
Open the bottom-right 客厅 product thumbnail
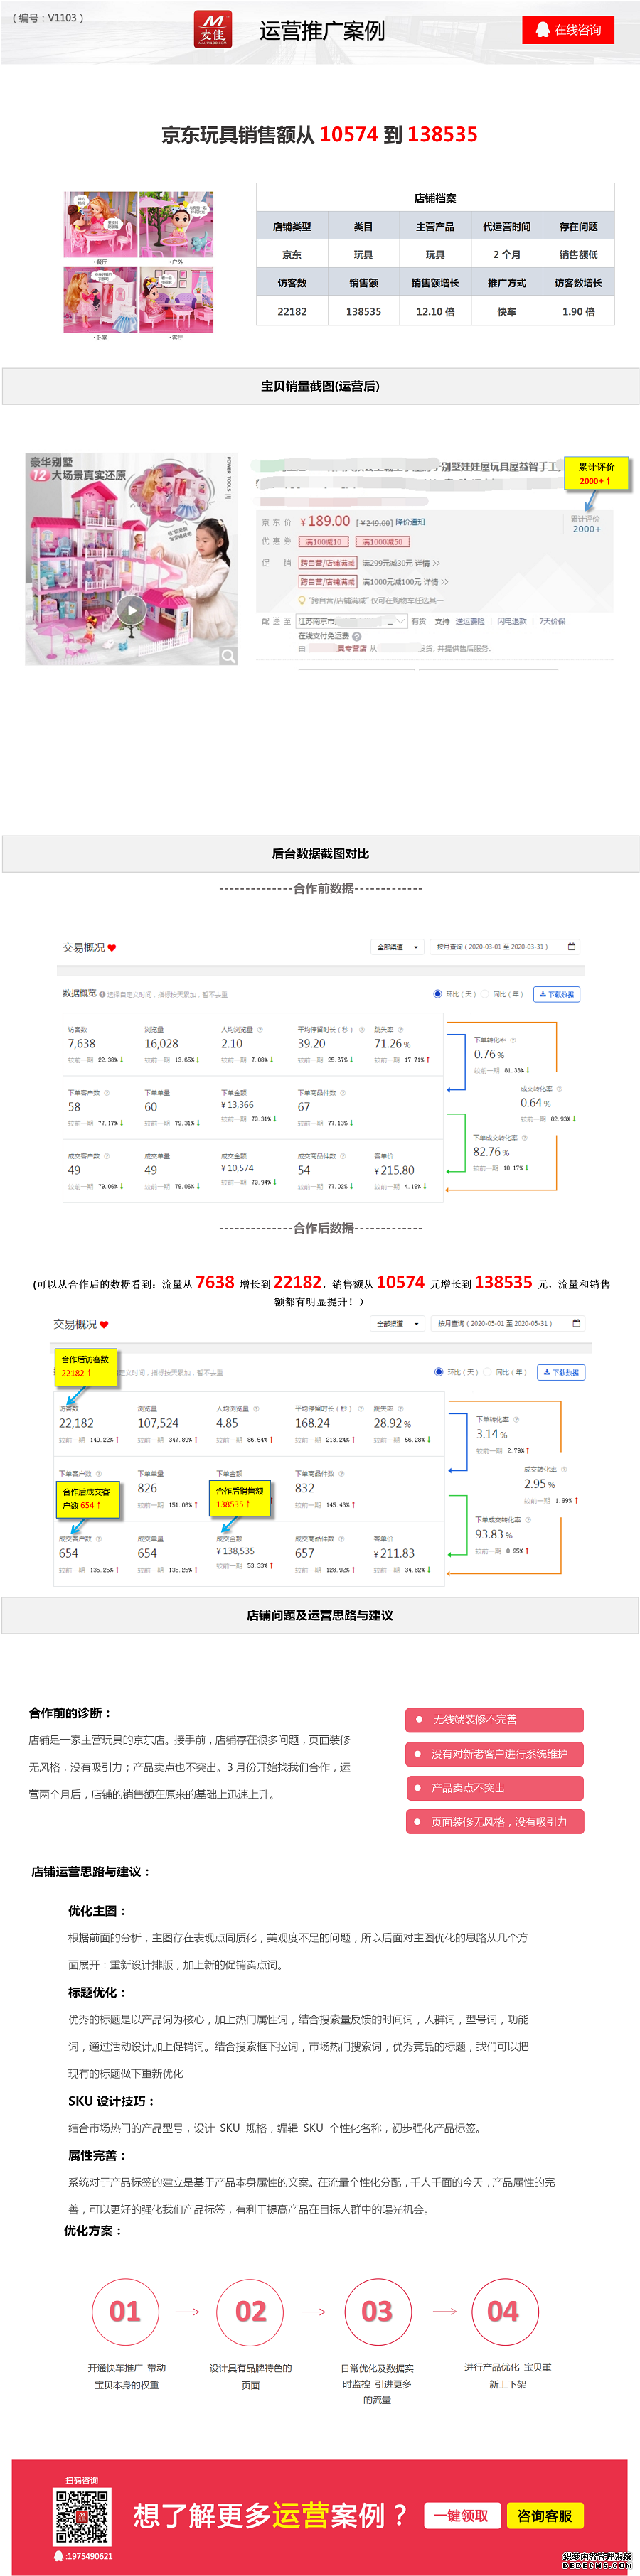point(176,299)
